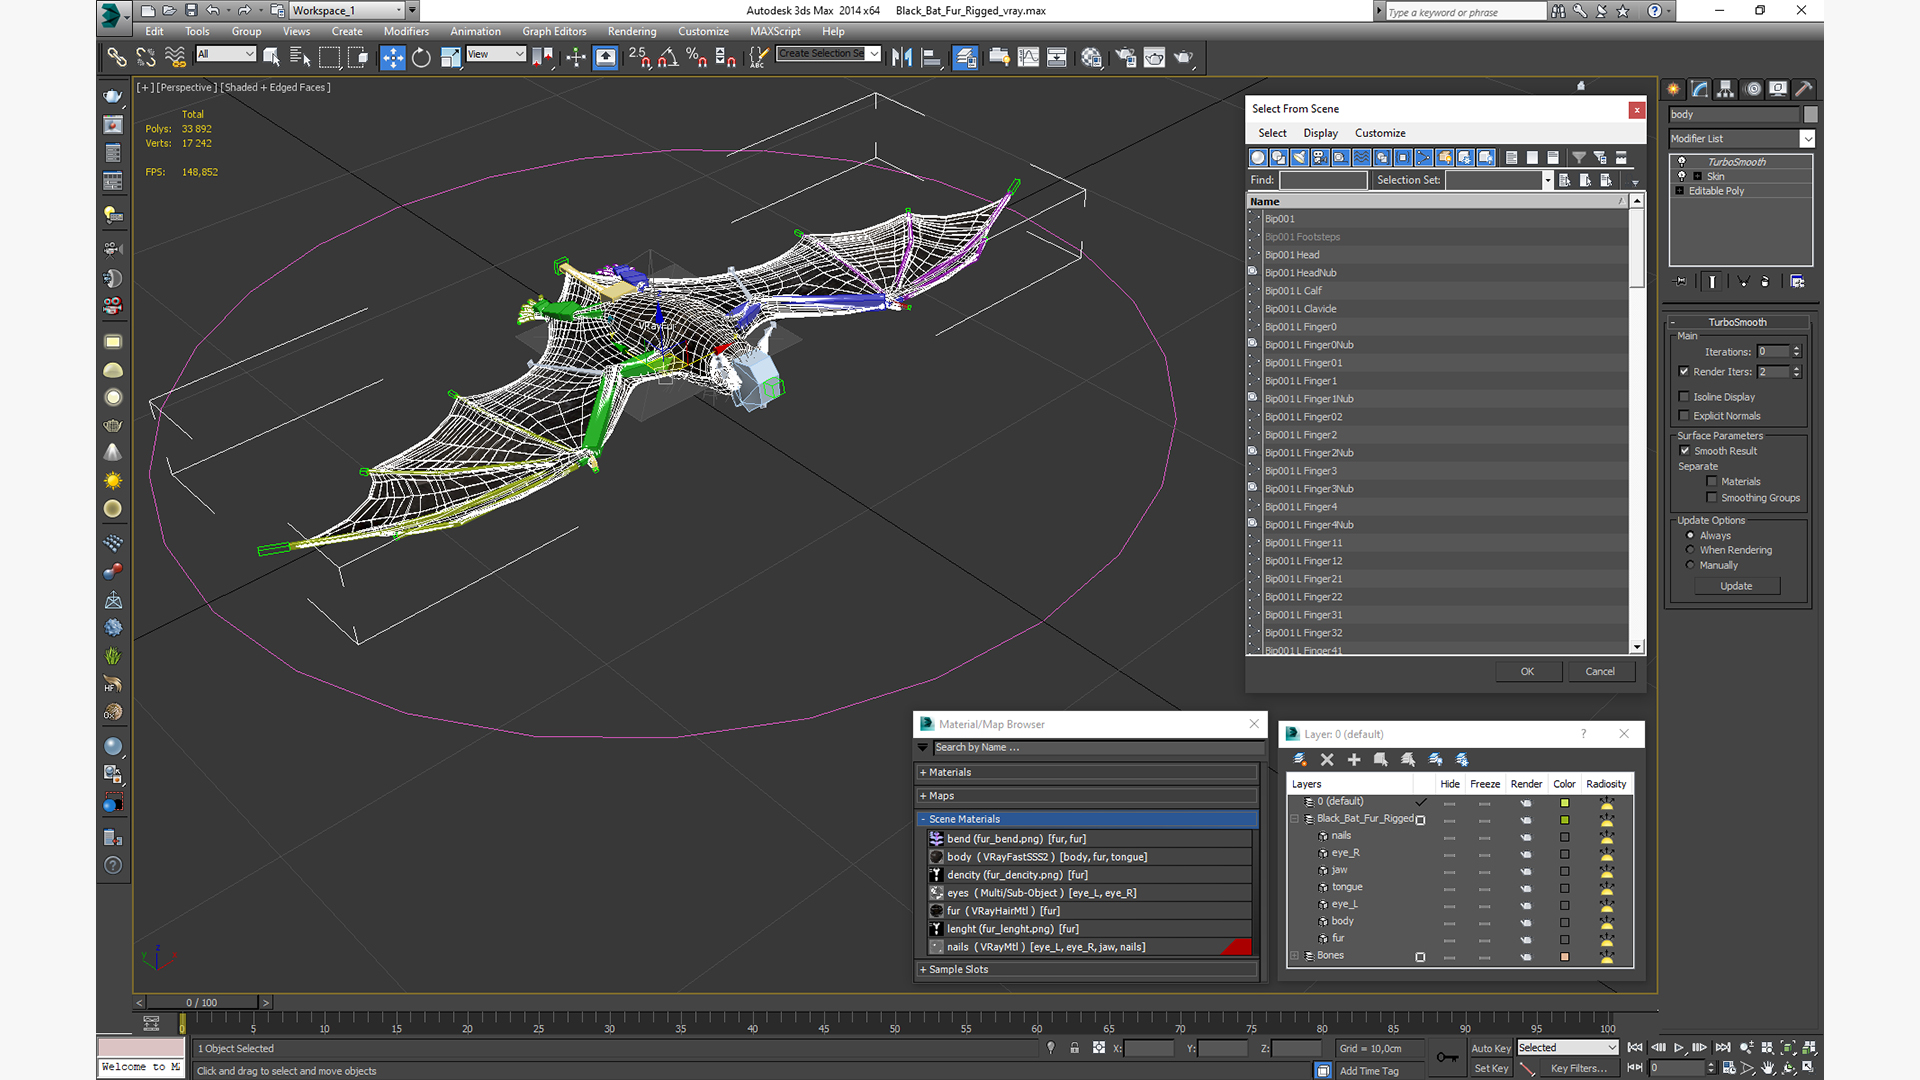Click OK in Select From Scene dialog

1527,672
